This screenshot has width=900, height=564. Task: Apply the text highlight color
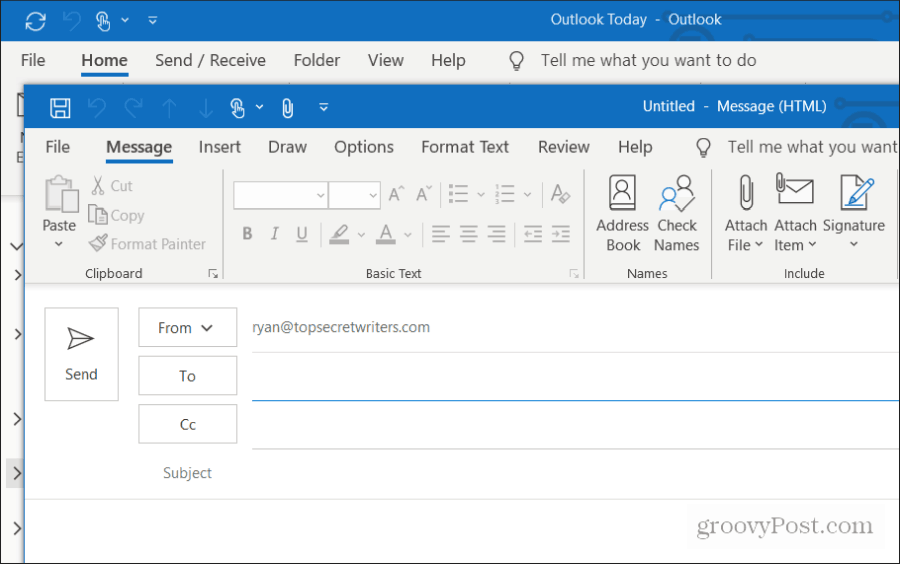(x=339, y=234)
